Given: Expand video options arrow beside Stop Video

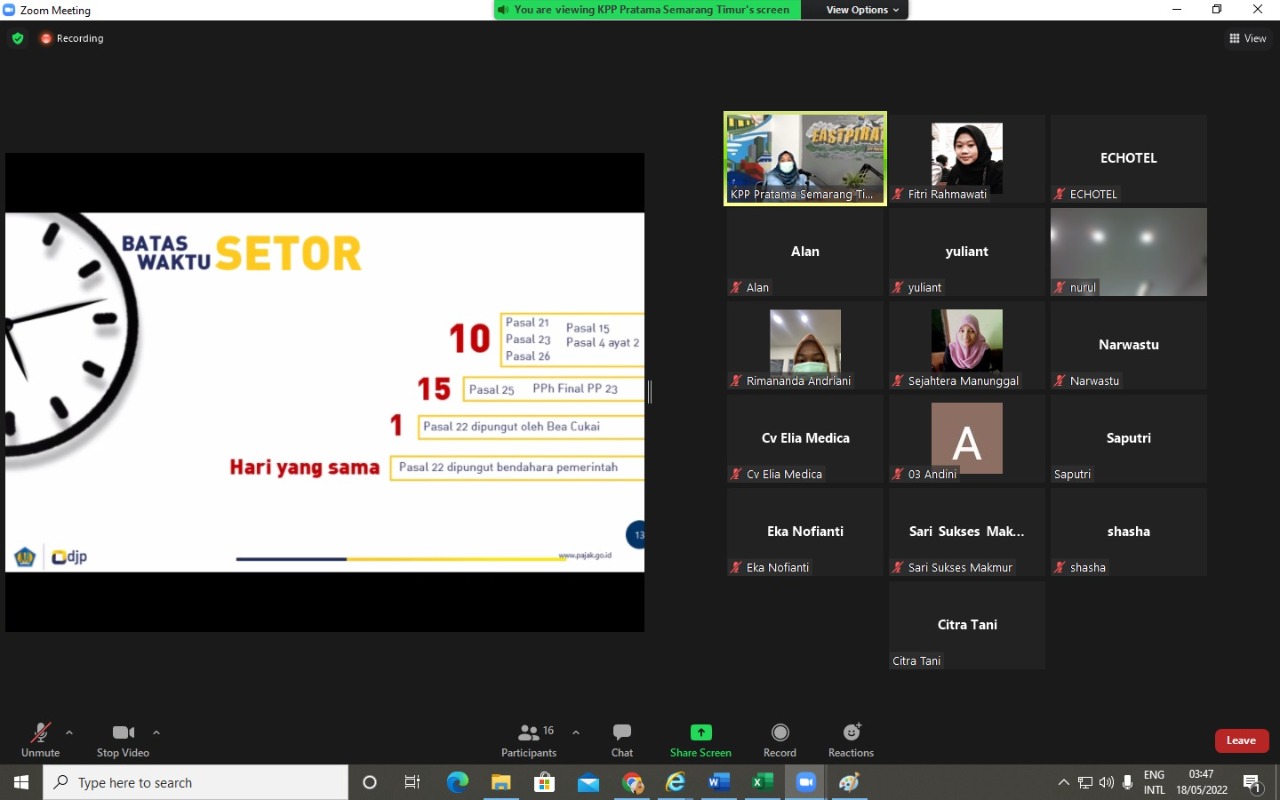Looking at the screenshot, I should (156, 732).
